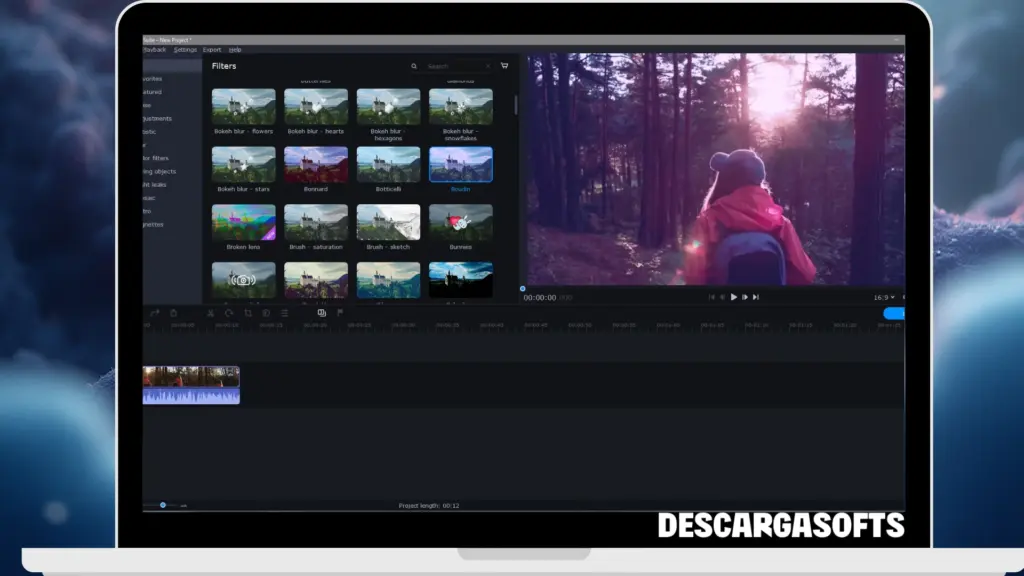Open the effects store via the cart icon
1024x576 pixels.
(504, 65)
